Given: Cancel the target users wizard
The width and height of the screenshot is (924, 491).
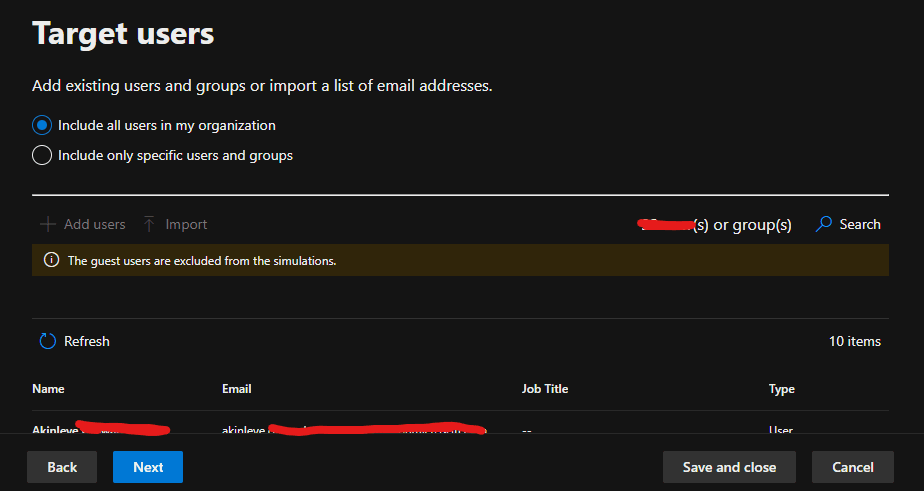Looking at the screenshot, I should point(853,467).
